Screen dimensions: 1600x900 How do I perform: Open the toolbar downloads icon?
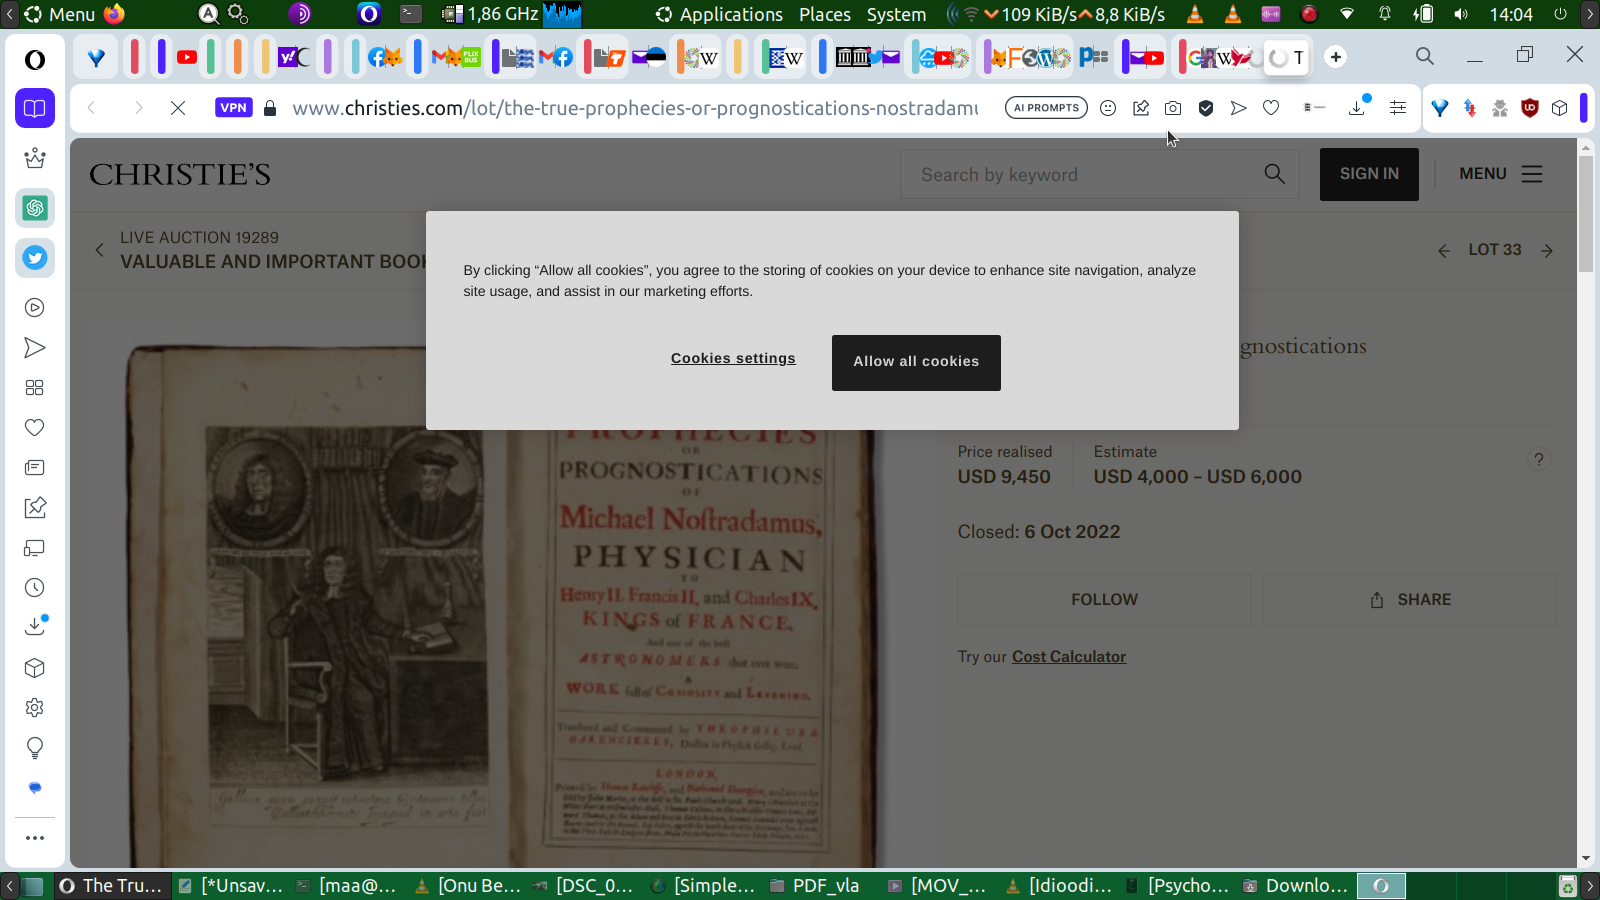[1357, 107]
